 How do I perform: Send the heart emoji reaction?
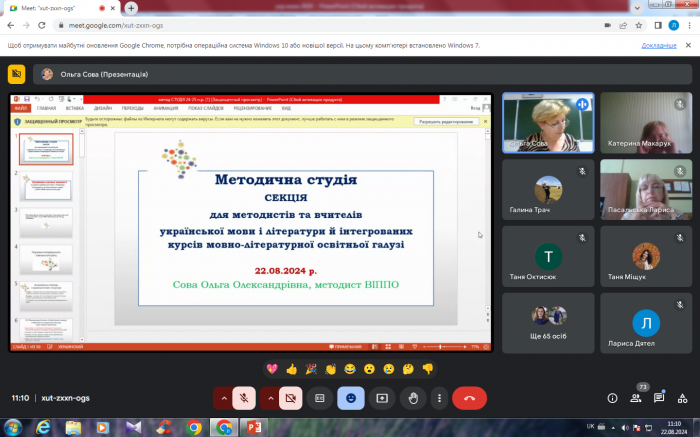[x=272, y=368]
